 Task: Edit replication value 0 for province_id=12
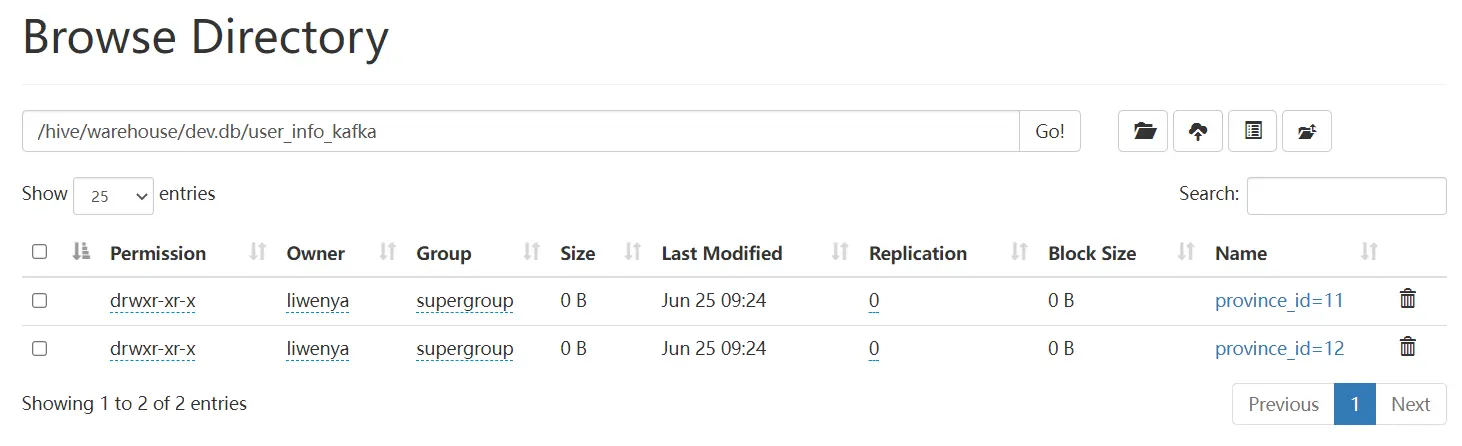point(874,348)
